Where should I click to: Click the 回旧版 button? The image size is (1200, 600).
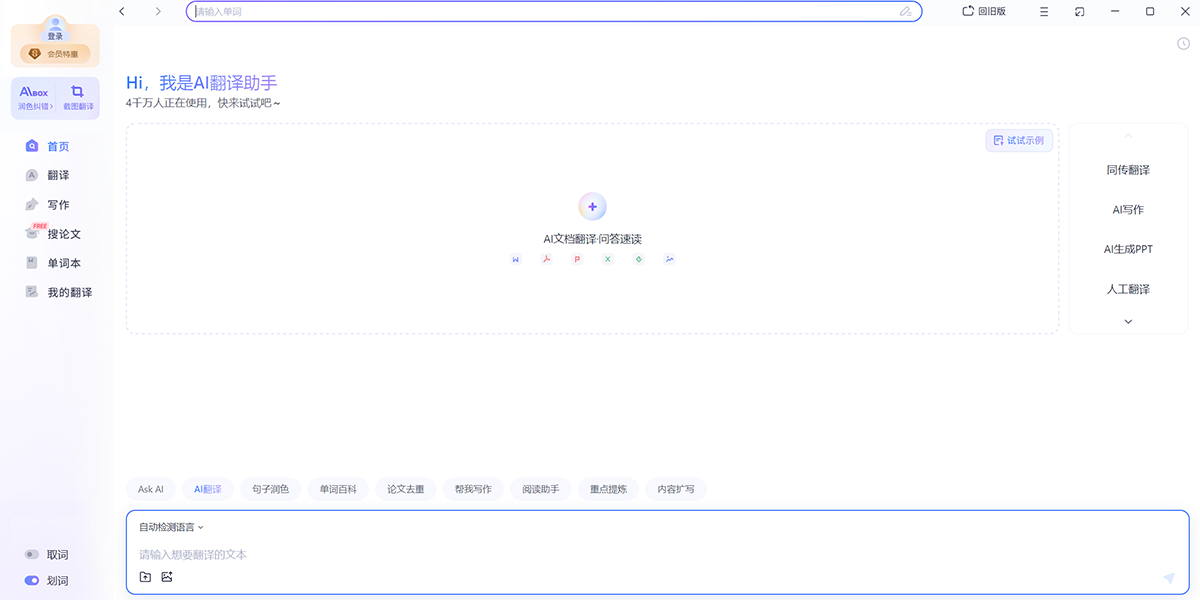[x=984, y=12]
